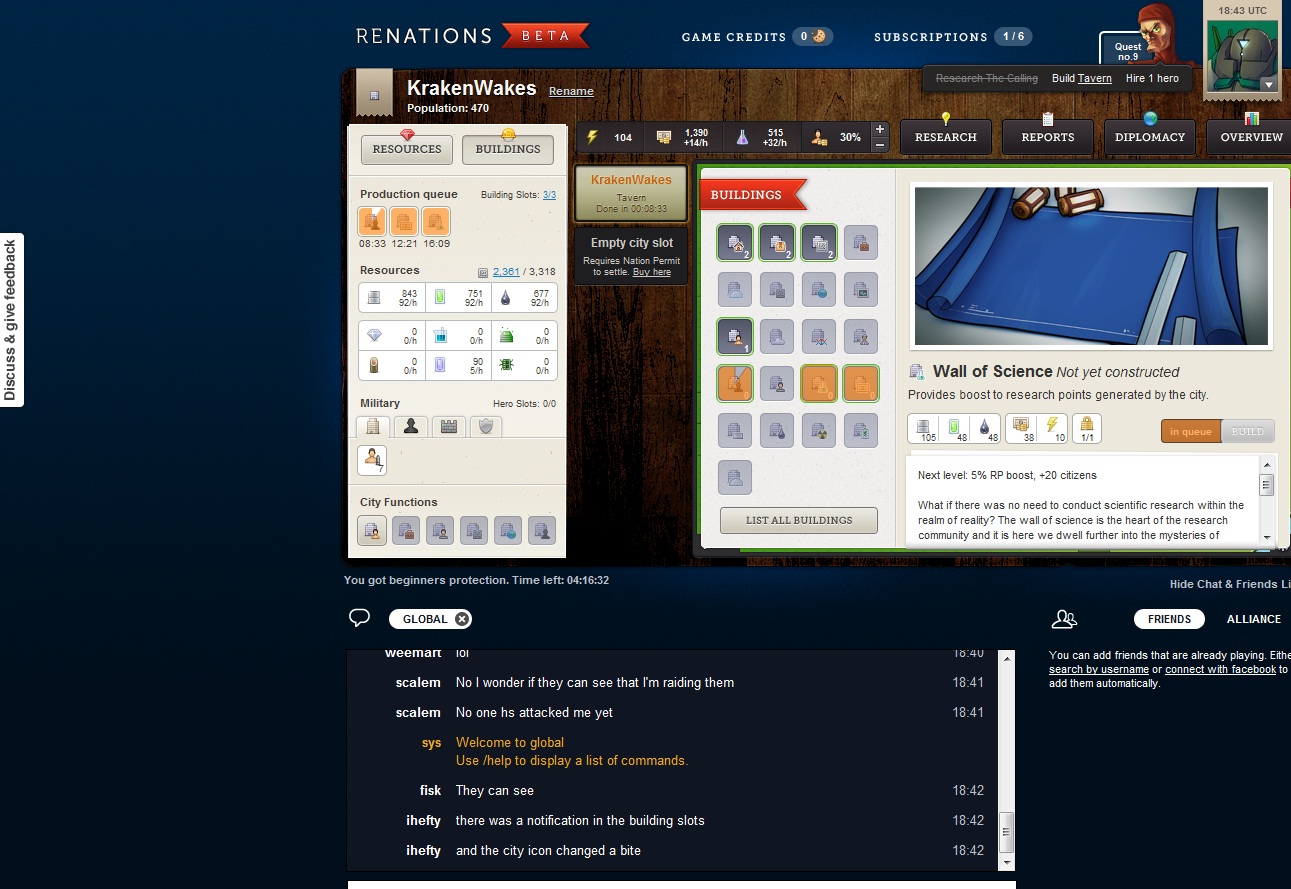Screen dimensions: 1291x889
Task: Open the OVERVIEW menu
Action: 1251,137
